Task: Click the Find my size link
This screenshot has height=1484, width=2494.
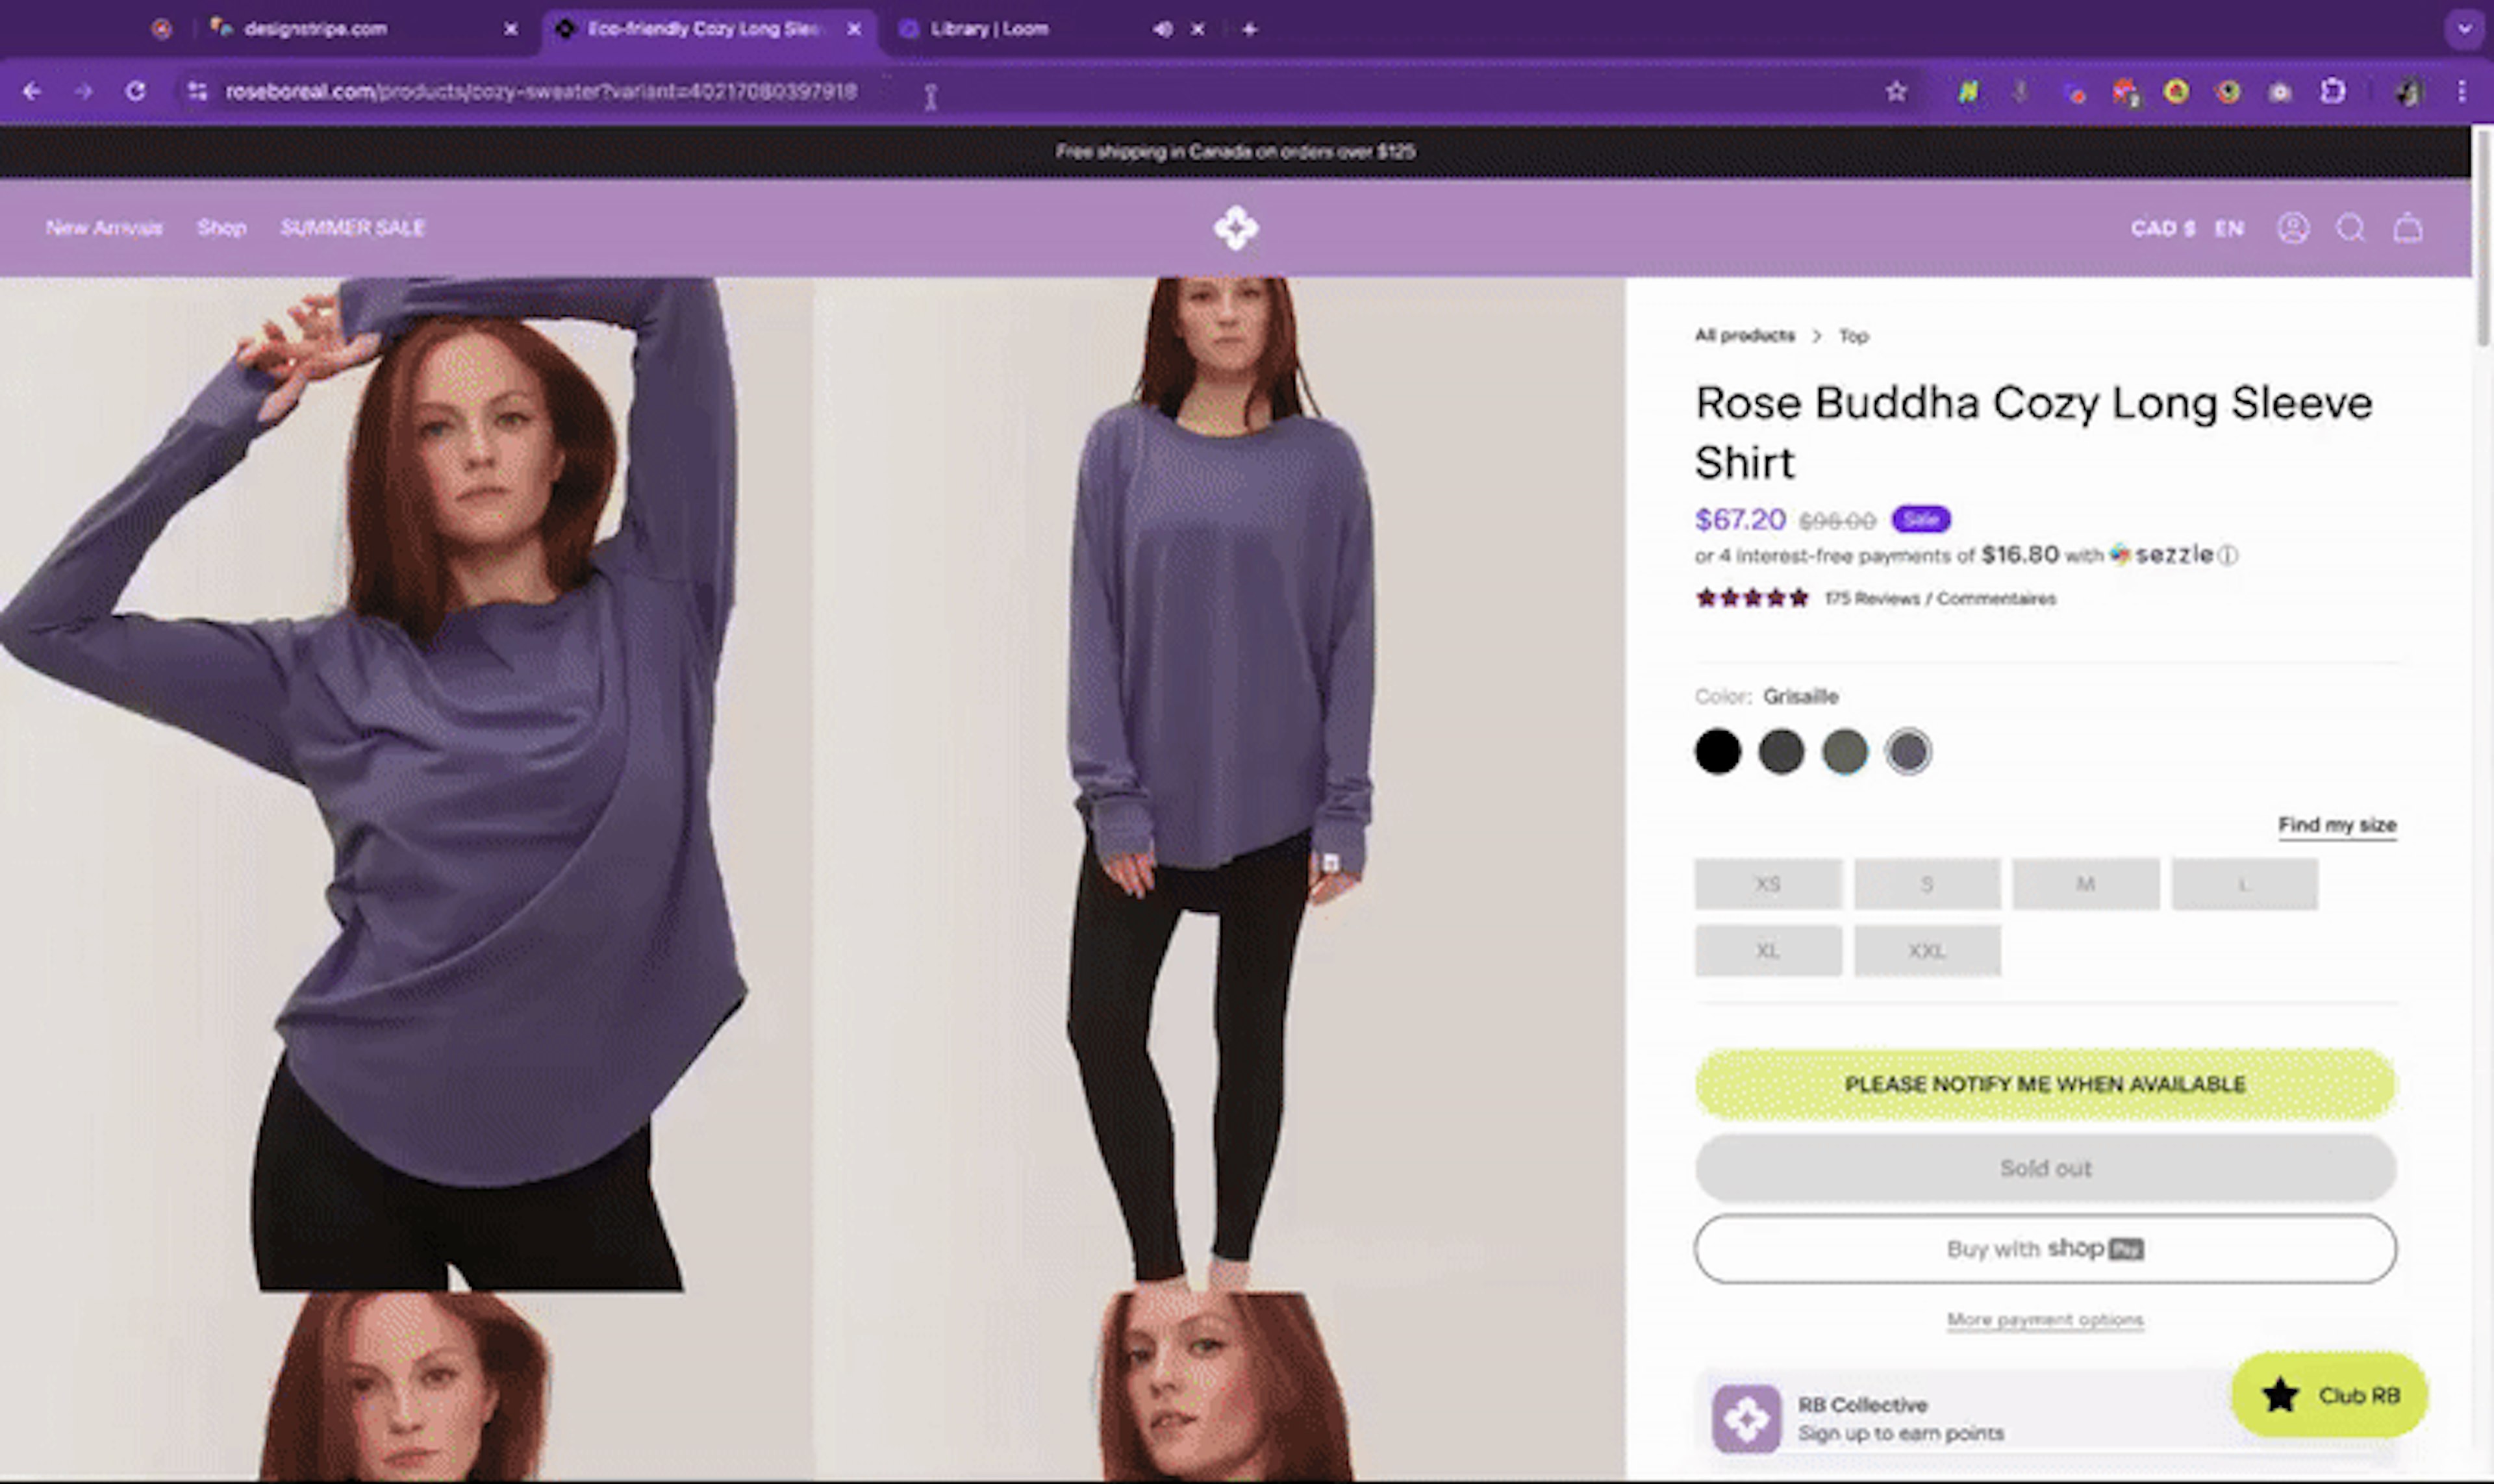Action: pyautogui.click(x=2337, y=825)
